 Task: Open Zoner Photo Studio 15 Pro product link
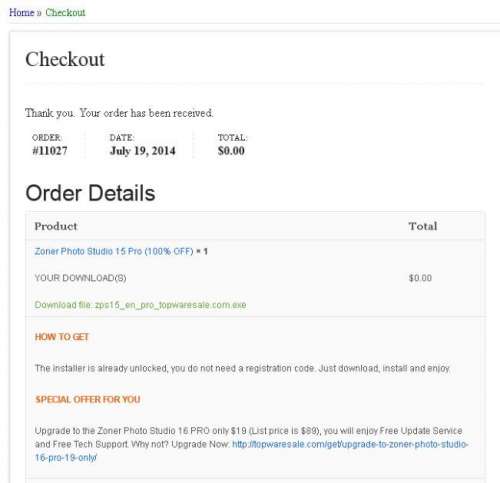pos(114,251)
